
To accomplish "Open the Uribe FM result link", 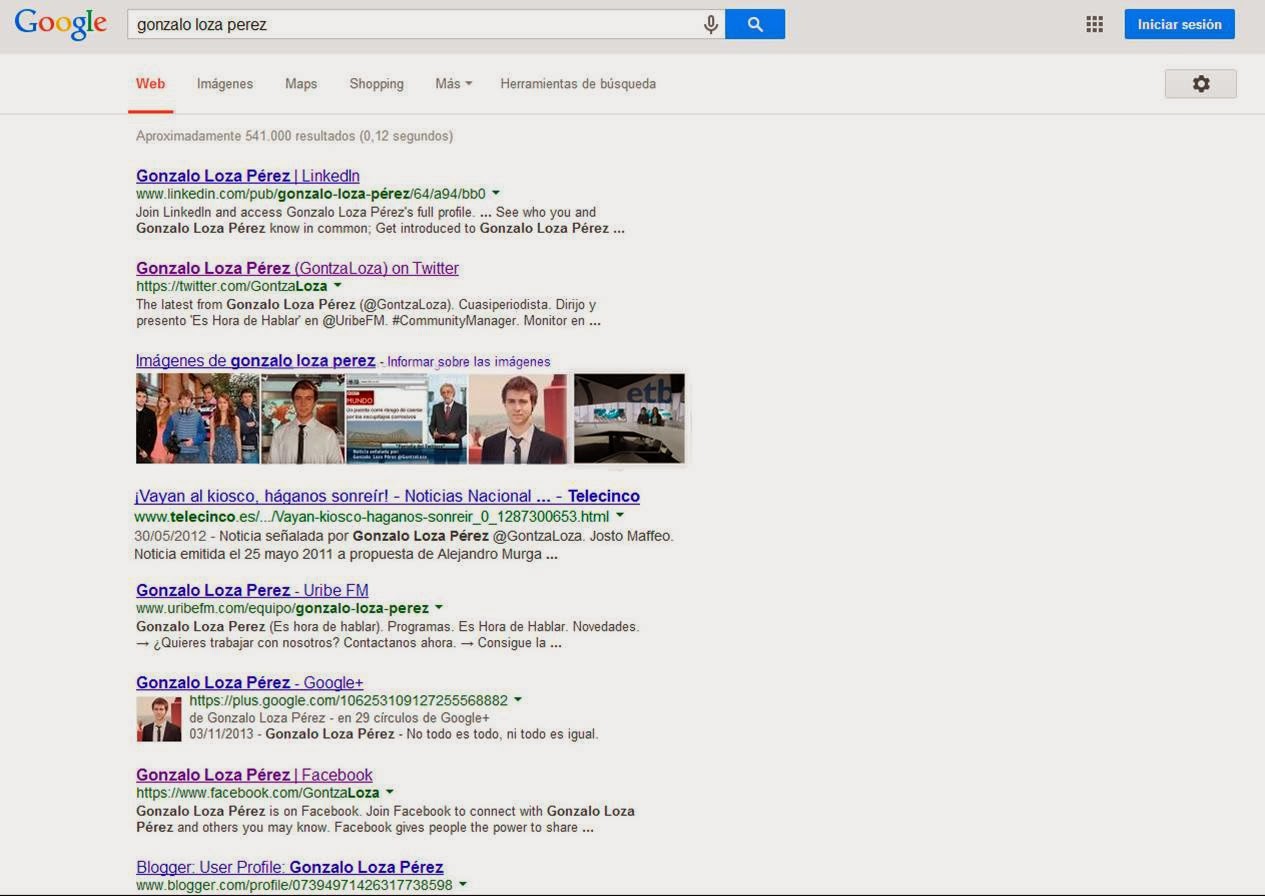I will [252, 590].
